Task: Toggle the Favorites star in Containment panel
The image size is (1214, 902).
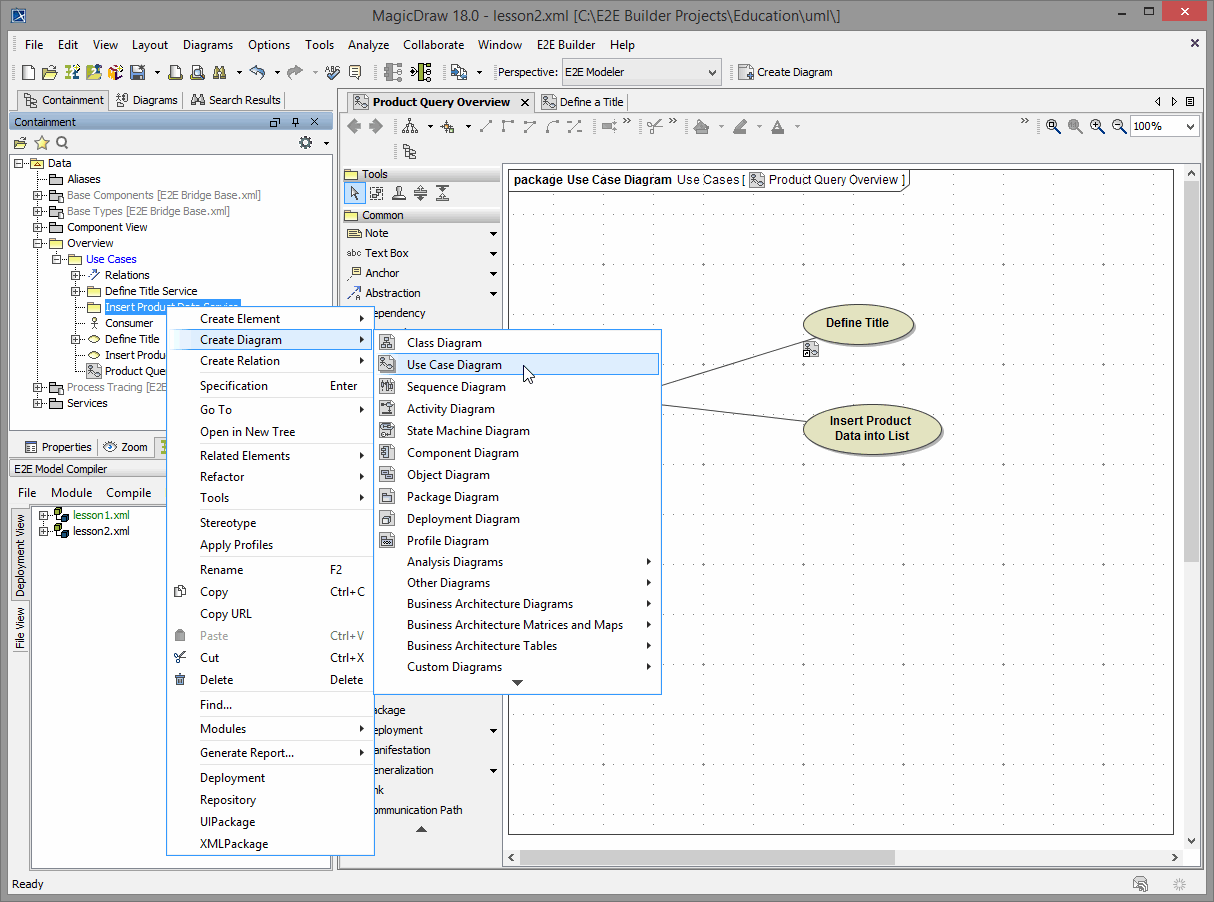Action: pos(41,142)
